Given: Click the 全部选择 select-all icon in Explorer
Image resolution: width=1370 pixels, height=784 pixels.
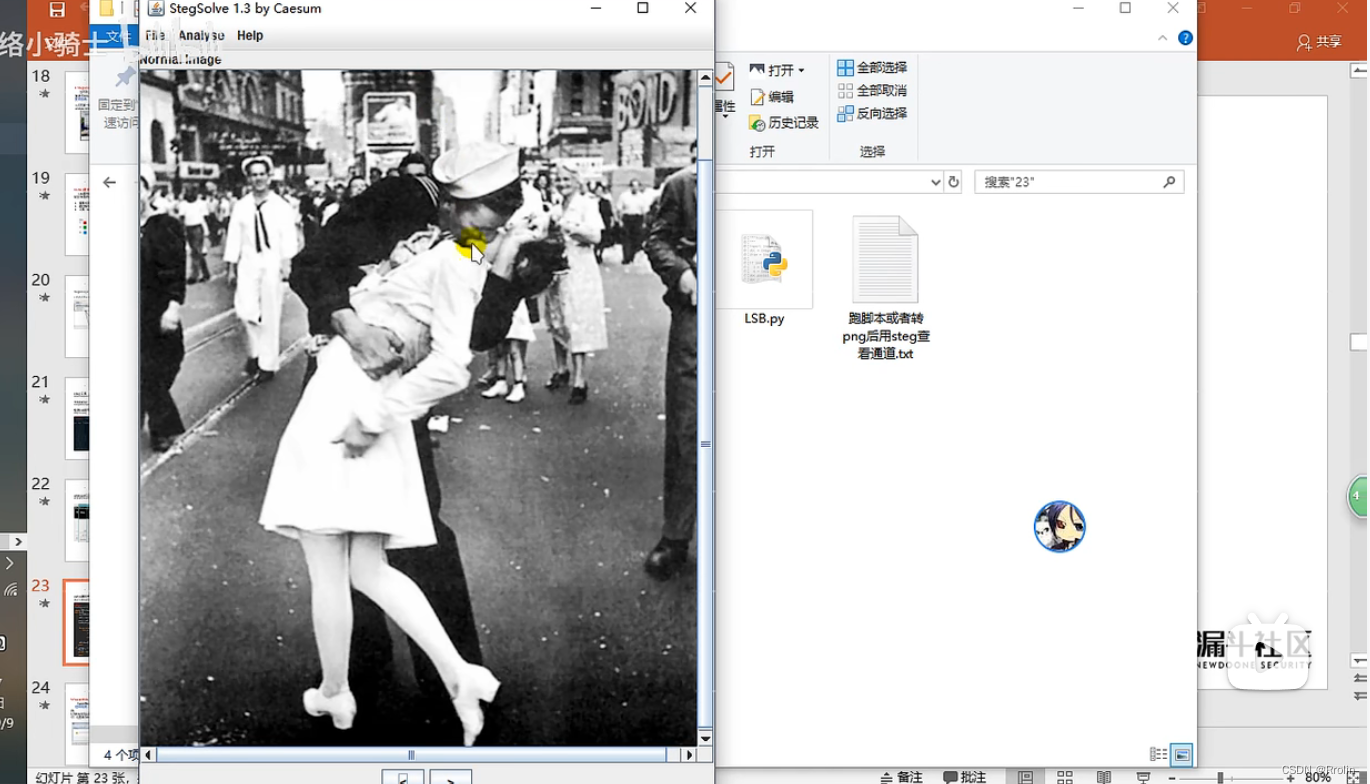Looking at the screenshot, I should pos(845,67).
